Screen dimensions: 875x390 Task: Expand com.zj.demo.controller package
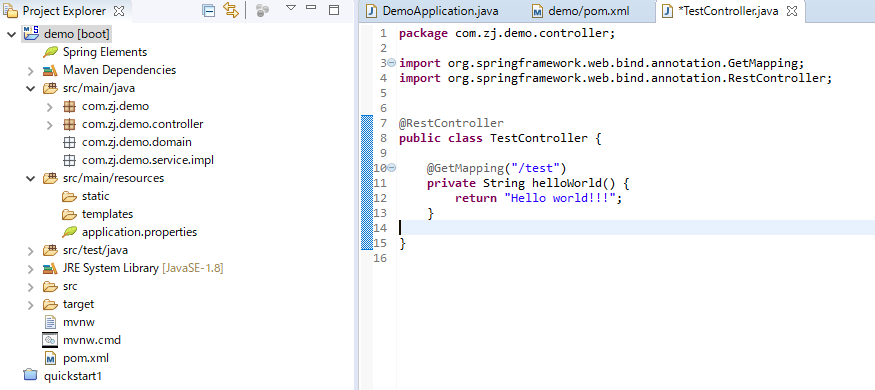(x=49, y=124)
